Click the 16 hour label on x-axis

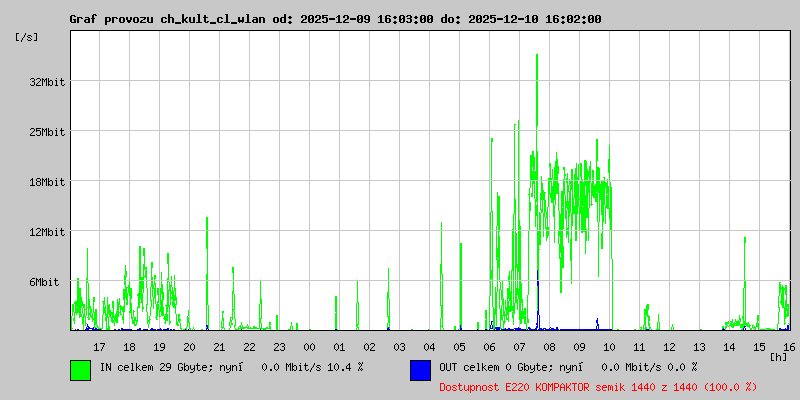tap(788, 347)
